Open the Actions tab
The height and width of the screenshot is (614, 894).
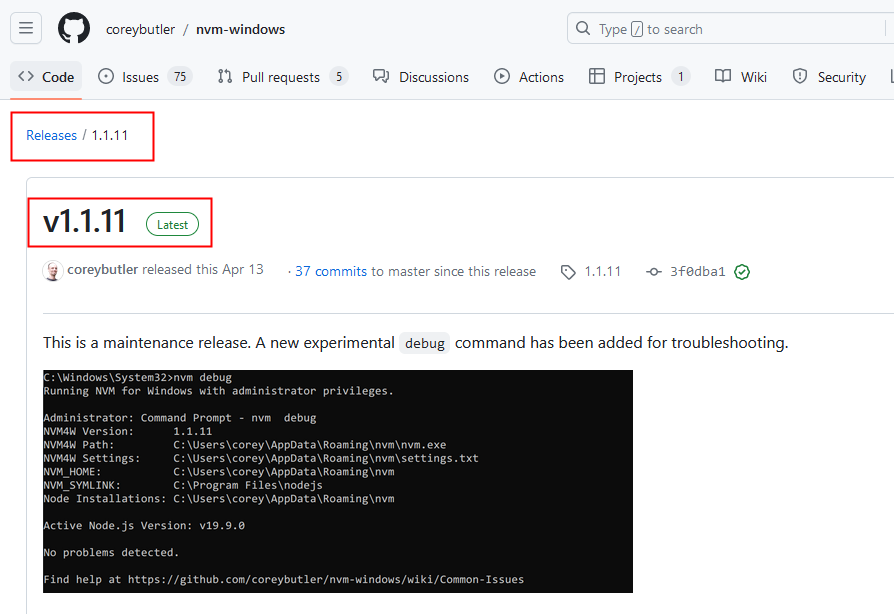[529, 76]
